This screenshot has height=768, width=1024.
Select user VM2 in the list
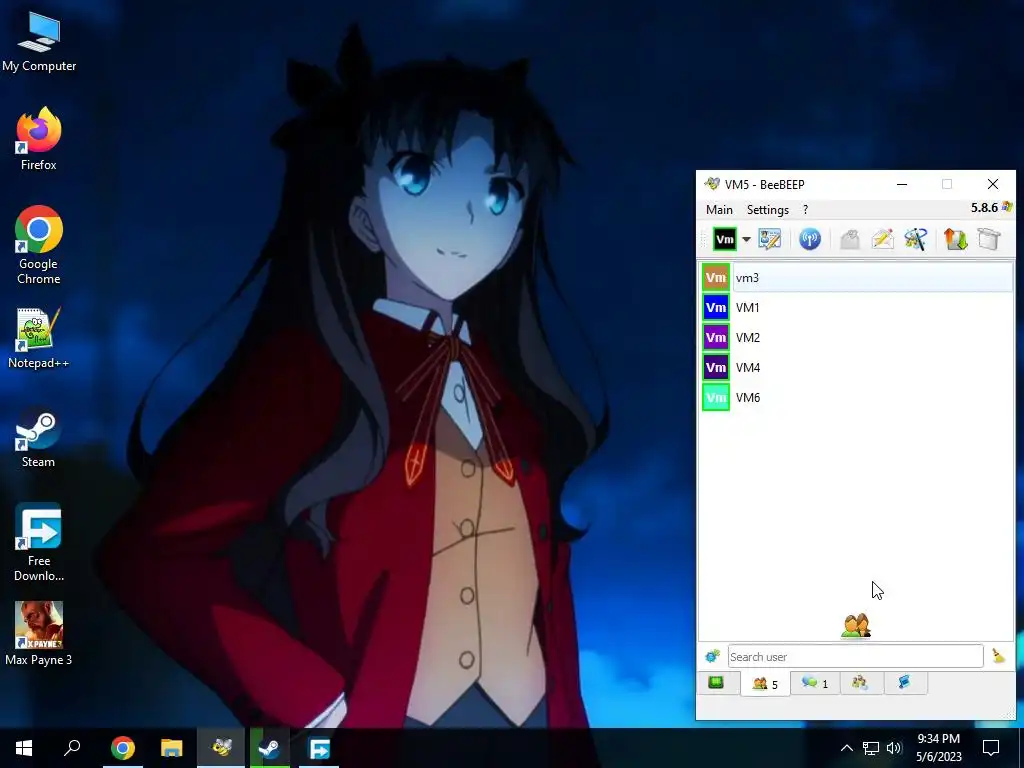click(x=857, y=338)
